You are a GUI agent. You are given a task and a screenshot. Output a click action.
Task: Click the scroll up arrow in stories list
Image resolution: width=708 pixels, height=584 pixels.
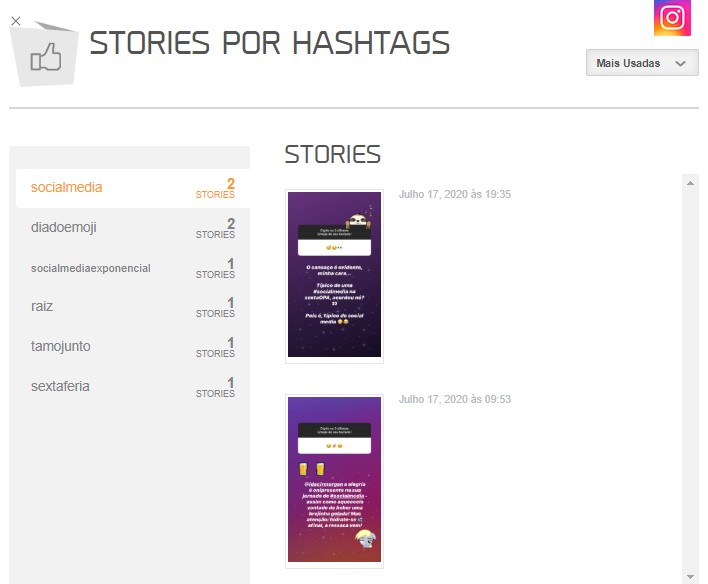tap(690, 183)
